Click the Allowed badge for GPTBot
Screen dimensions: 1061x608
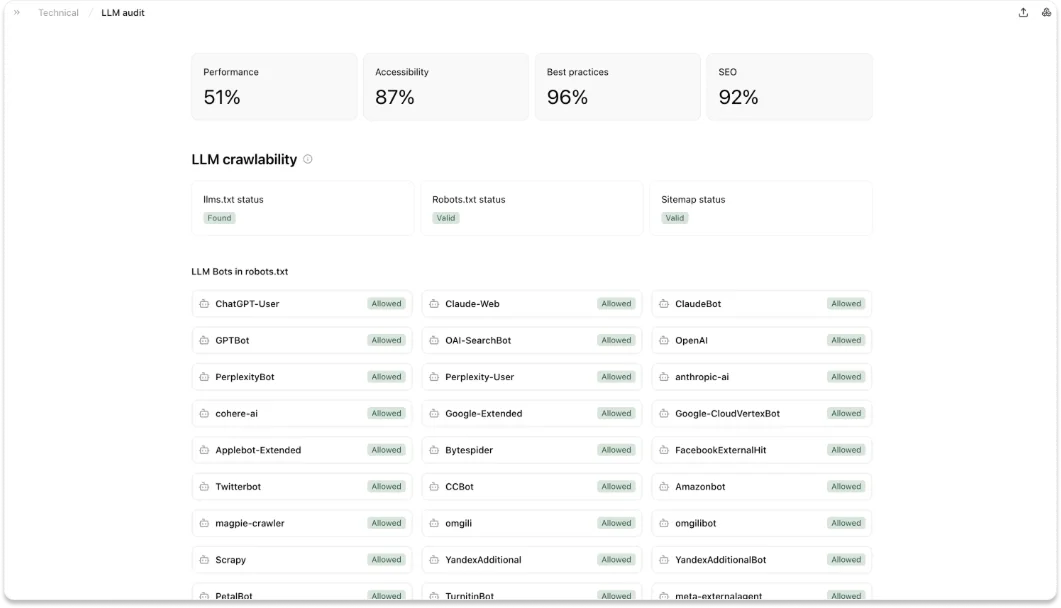[386, 340]
